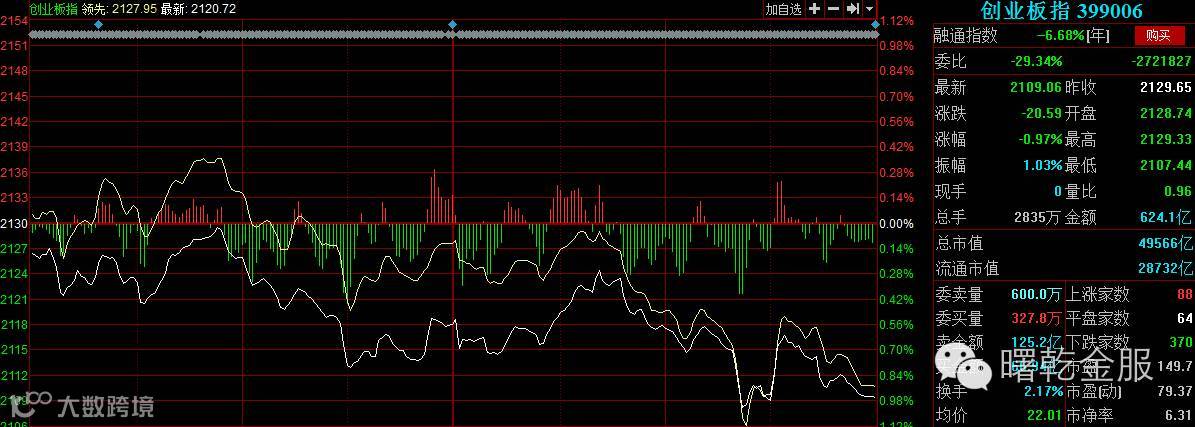The width and height of the screenshot is (1195, 427).
Task: Click the 2139 price axis label
Action: (14, 146)
